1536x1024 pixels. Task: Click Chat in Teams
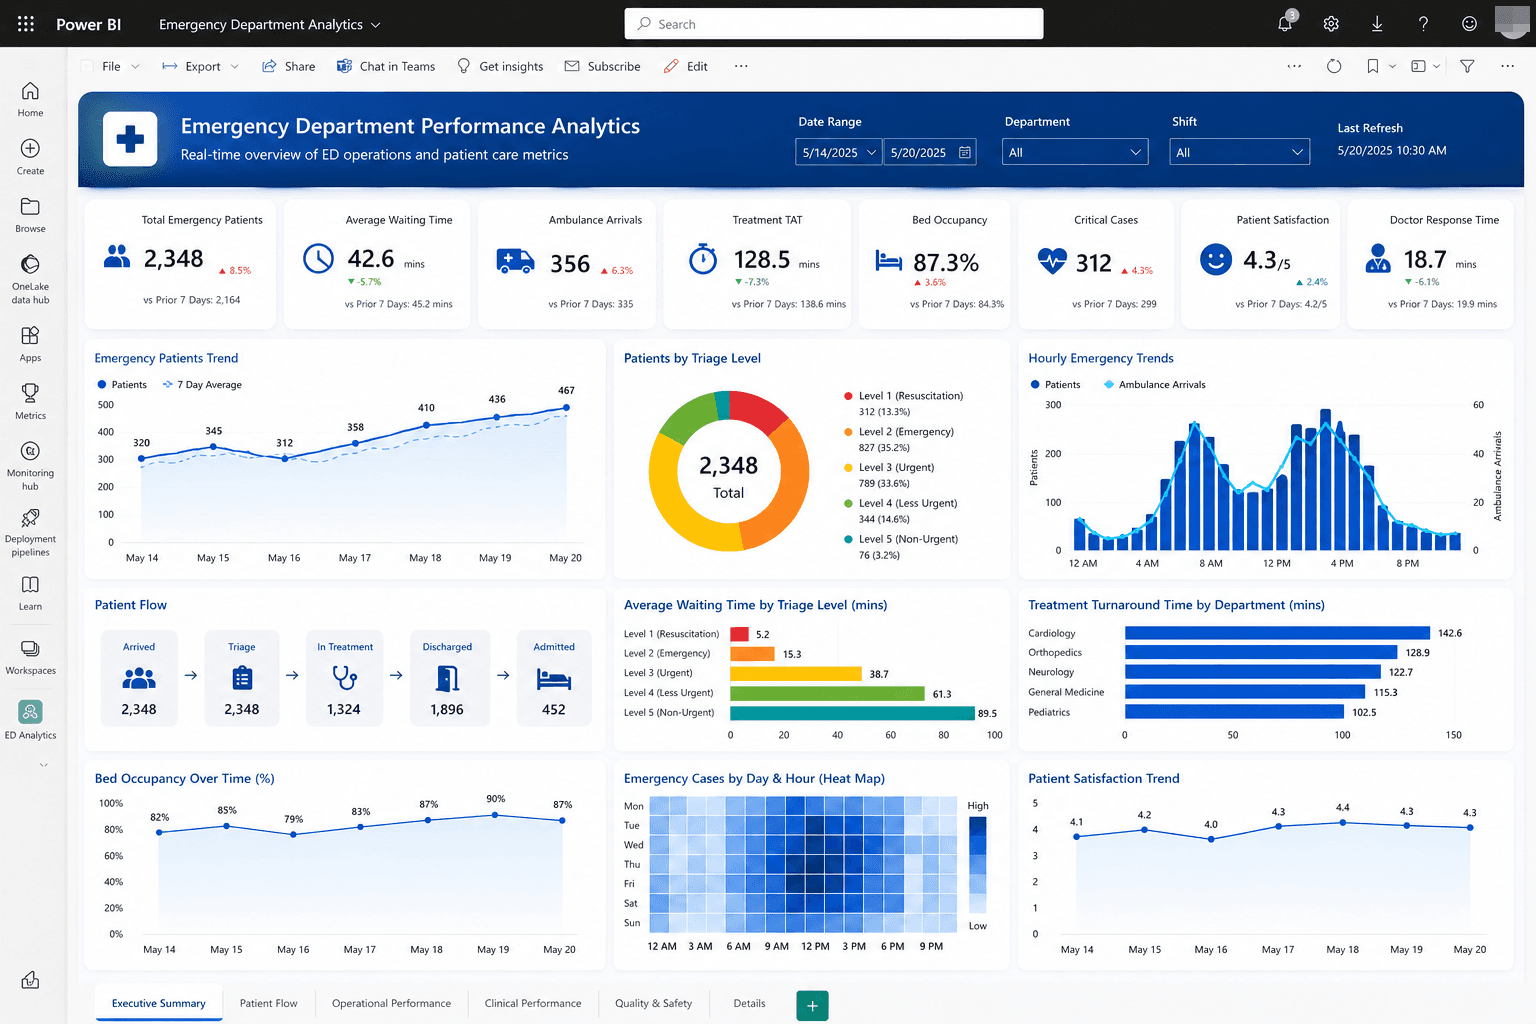386,66
